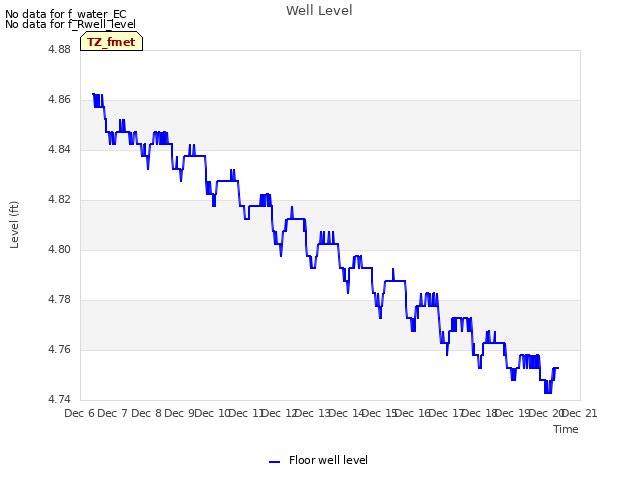Click the TZ_fmet annotation label

111,42
